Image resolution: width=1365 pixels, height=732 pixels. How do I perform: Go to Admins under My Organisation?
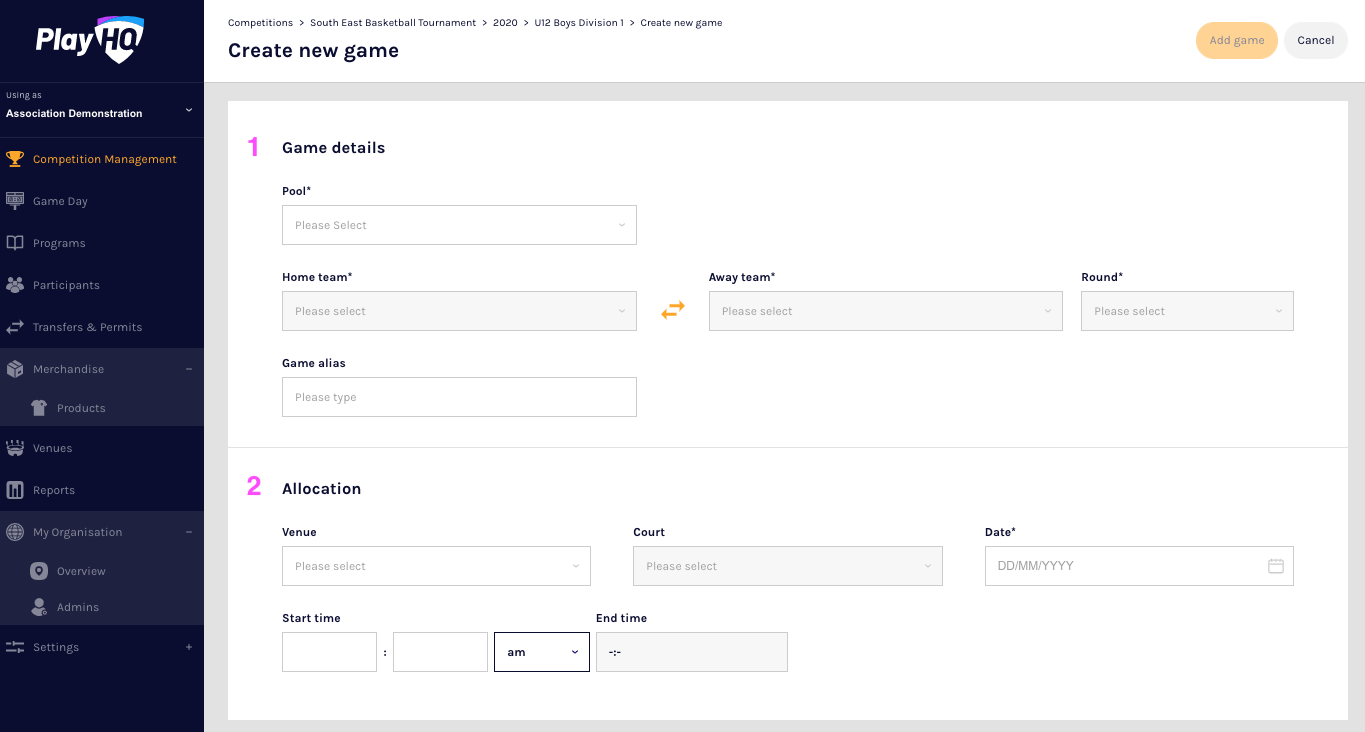(78, 607)
